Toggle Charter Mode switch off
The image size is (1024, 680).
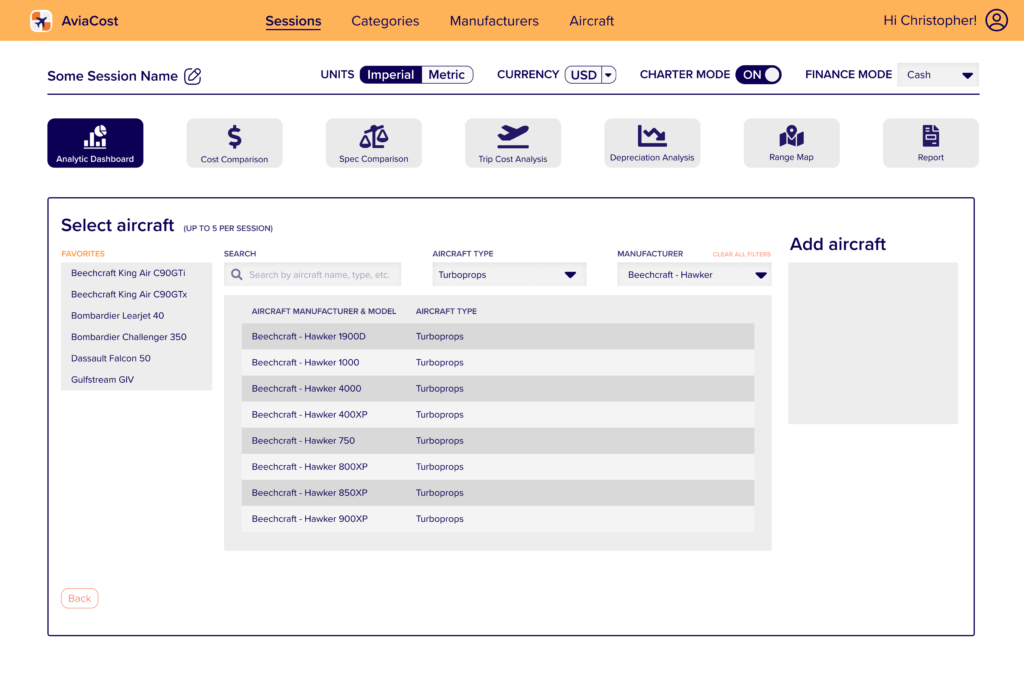(758, 74)
